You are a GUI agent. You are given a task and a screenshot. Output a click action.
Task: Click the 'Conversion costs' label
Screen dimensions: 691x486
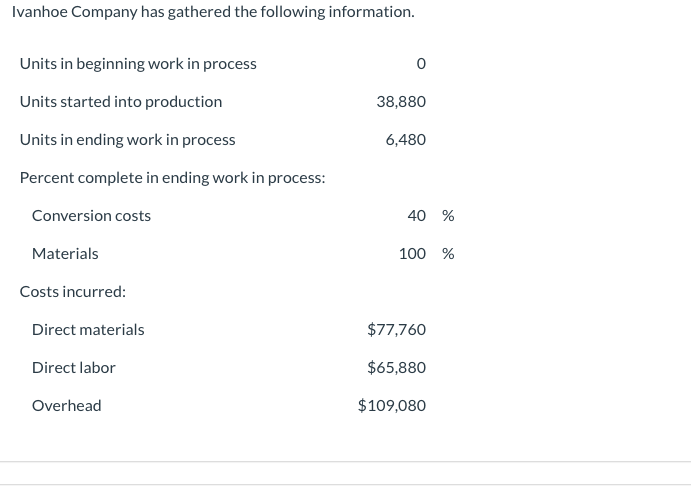[x=91, y=216]
